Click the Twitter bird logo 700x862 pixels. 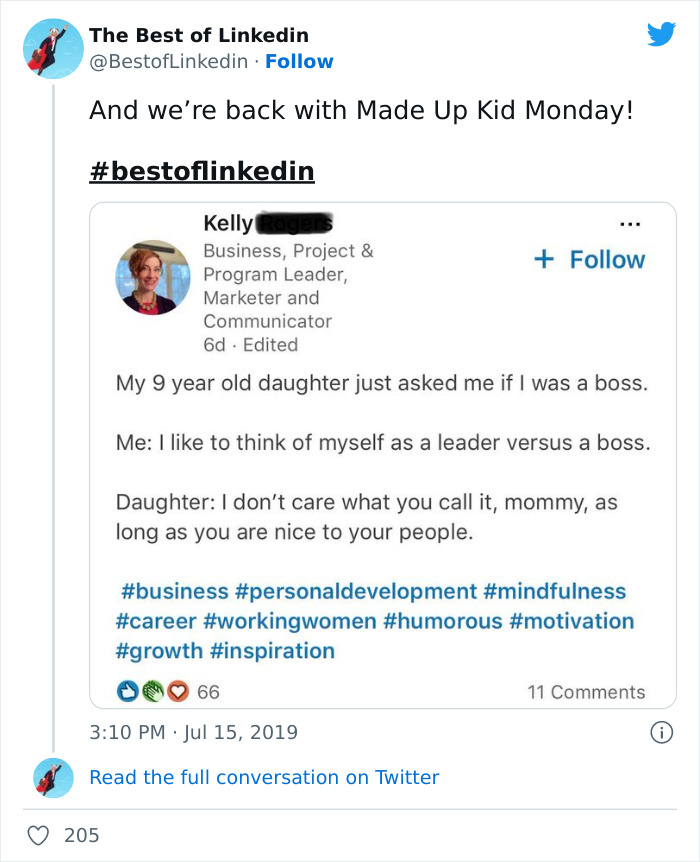pos(661,35)
